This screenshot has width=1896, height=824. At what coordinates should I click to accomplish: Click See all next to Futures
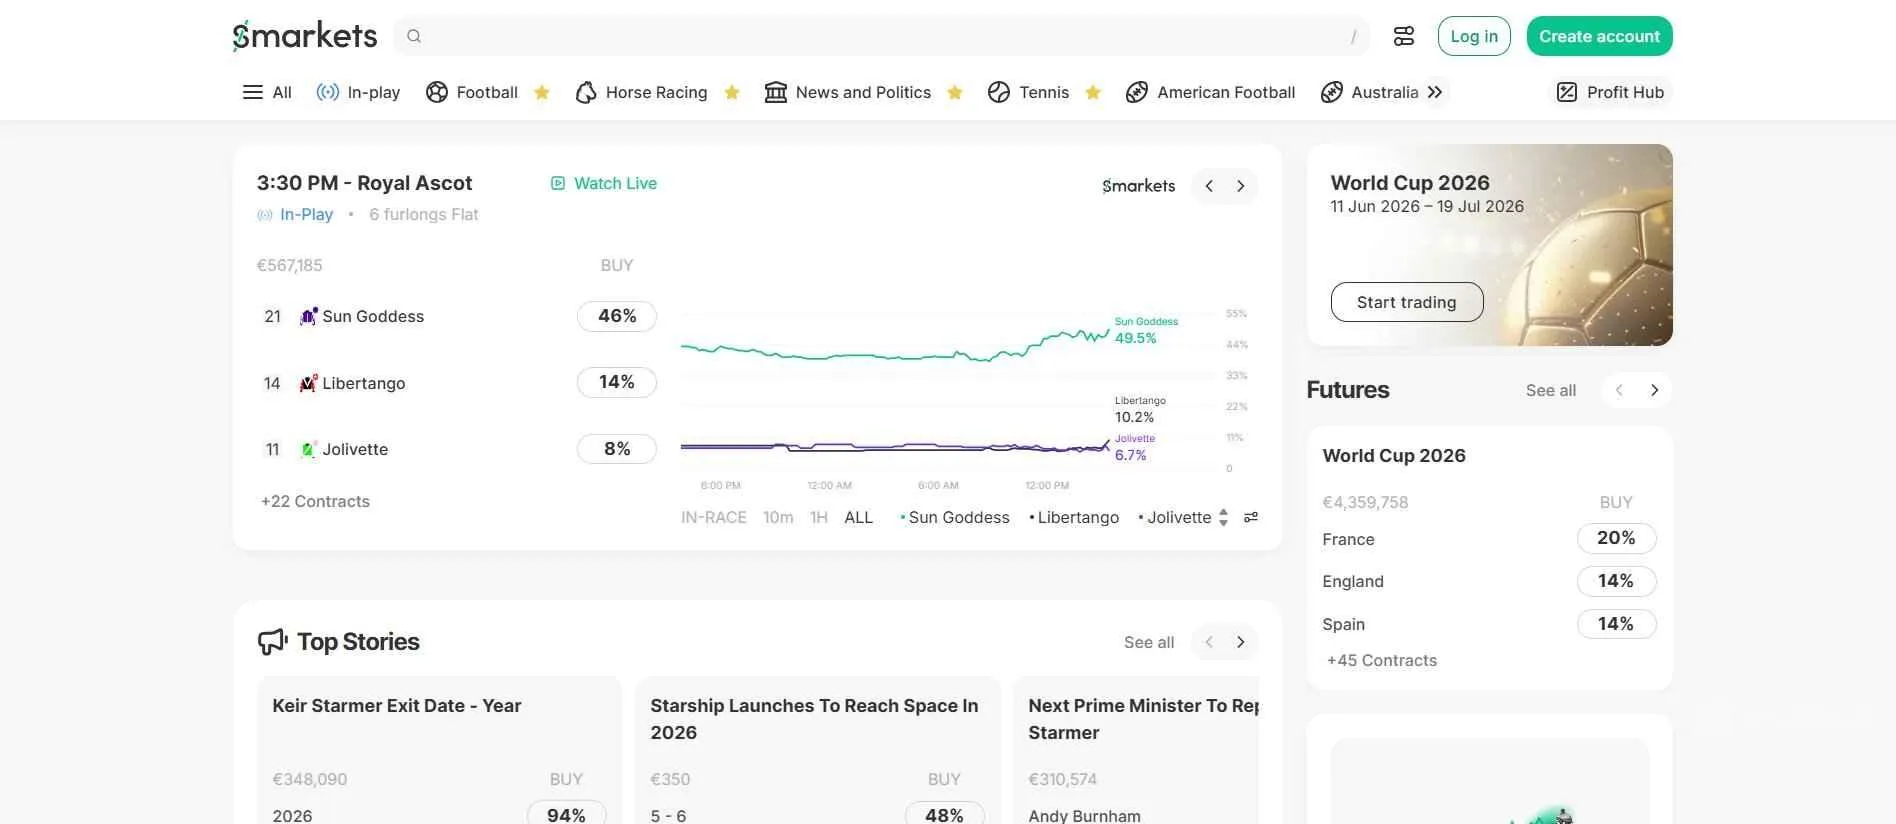click(1551, 390)
